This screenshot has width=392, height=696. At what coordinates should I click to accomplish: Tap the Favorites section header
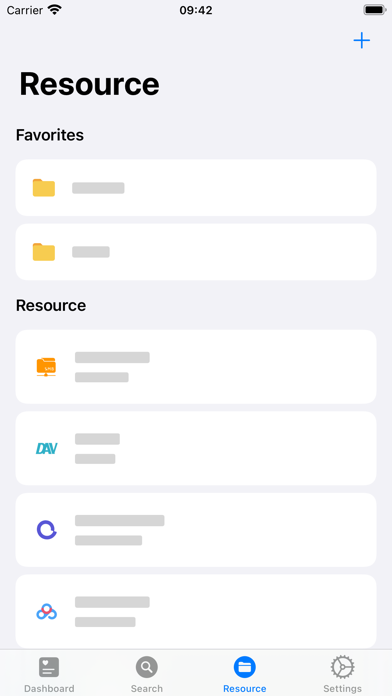coord(50,135)
